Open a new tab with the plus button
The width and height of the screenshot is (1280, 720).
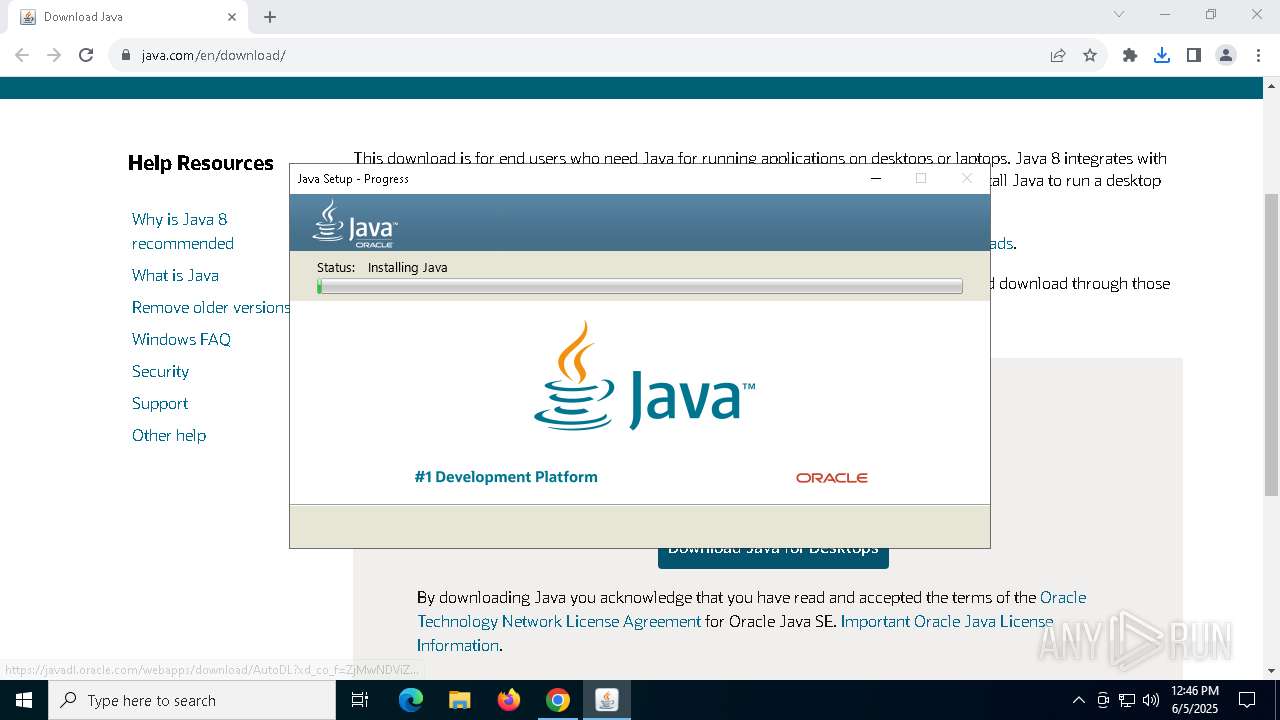(270, 17)
